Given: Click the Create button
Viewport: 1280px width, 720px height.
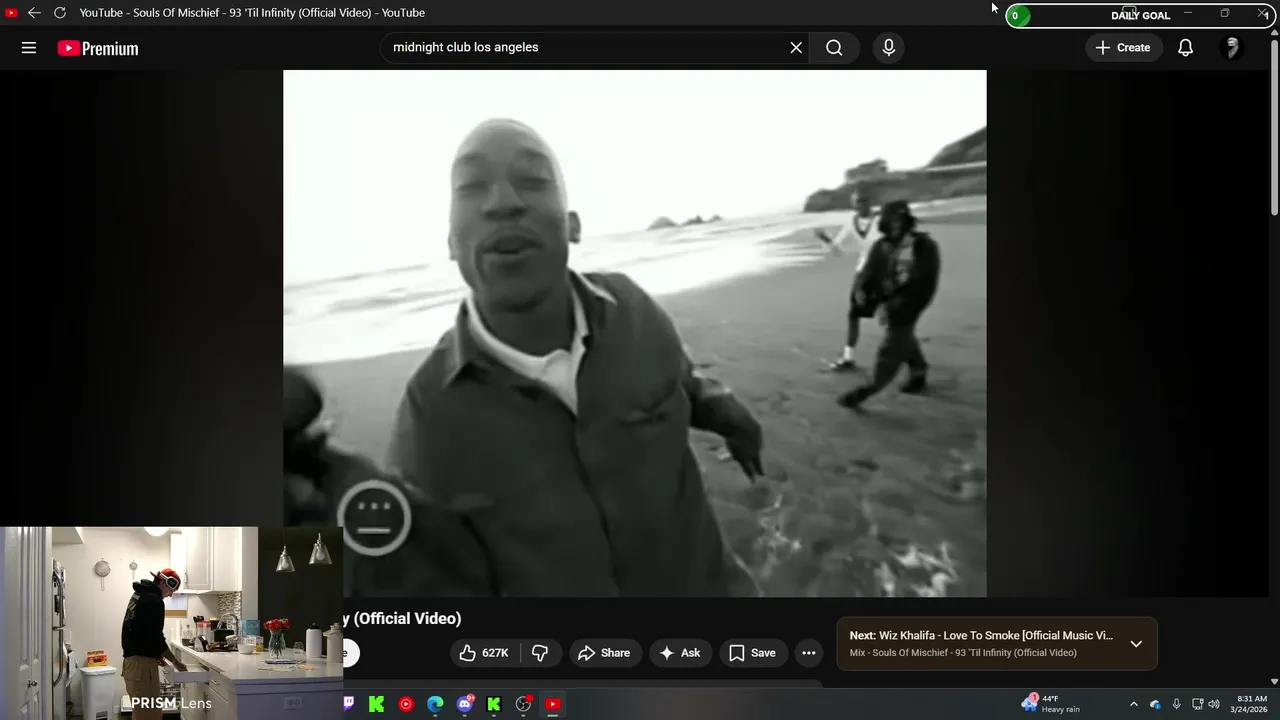Looking at the screenshot, I should click(x=1123, y=48).
